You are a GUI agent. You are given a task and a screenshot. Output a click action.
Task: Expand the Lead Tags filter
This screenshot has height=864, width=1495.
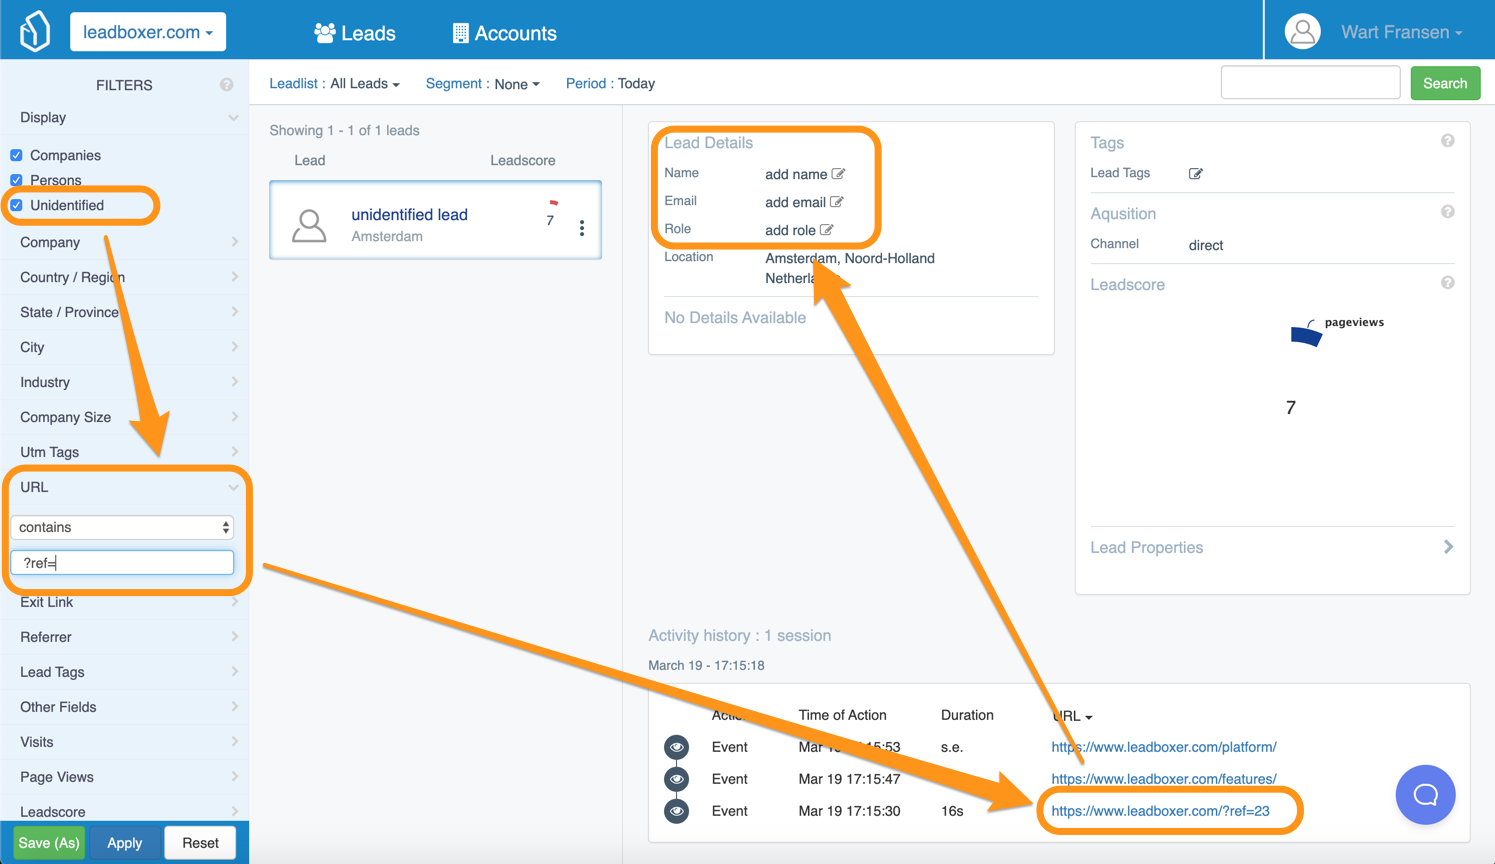click(124, 672)
